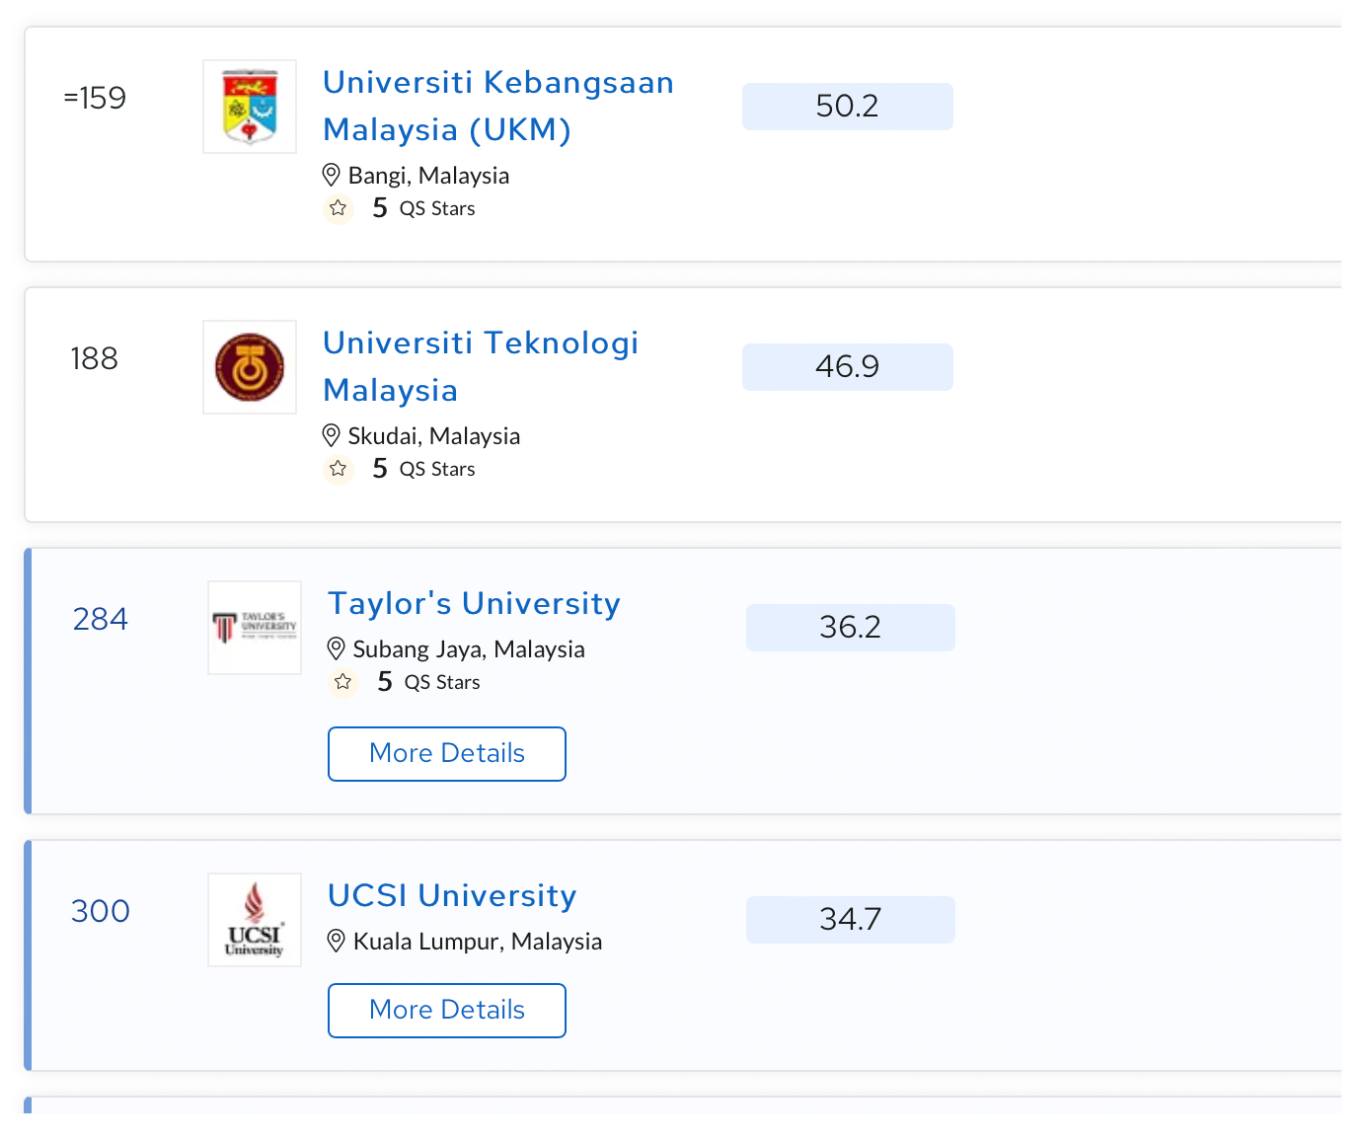Click the 34.7 overall score badge
This screenshot has width=1356, height=1128.
[850, 919]
